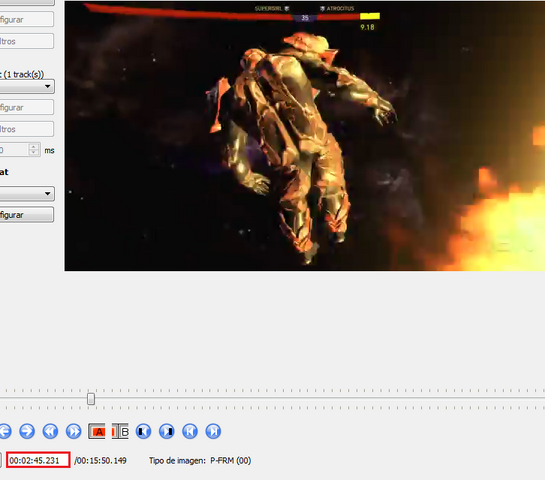Viewport: 545px width, 480px height.
Task: Increase the ms shift value with up arrow
Action: pyautogui.click(x=34, y=147)
